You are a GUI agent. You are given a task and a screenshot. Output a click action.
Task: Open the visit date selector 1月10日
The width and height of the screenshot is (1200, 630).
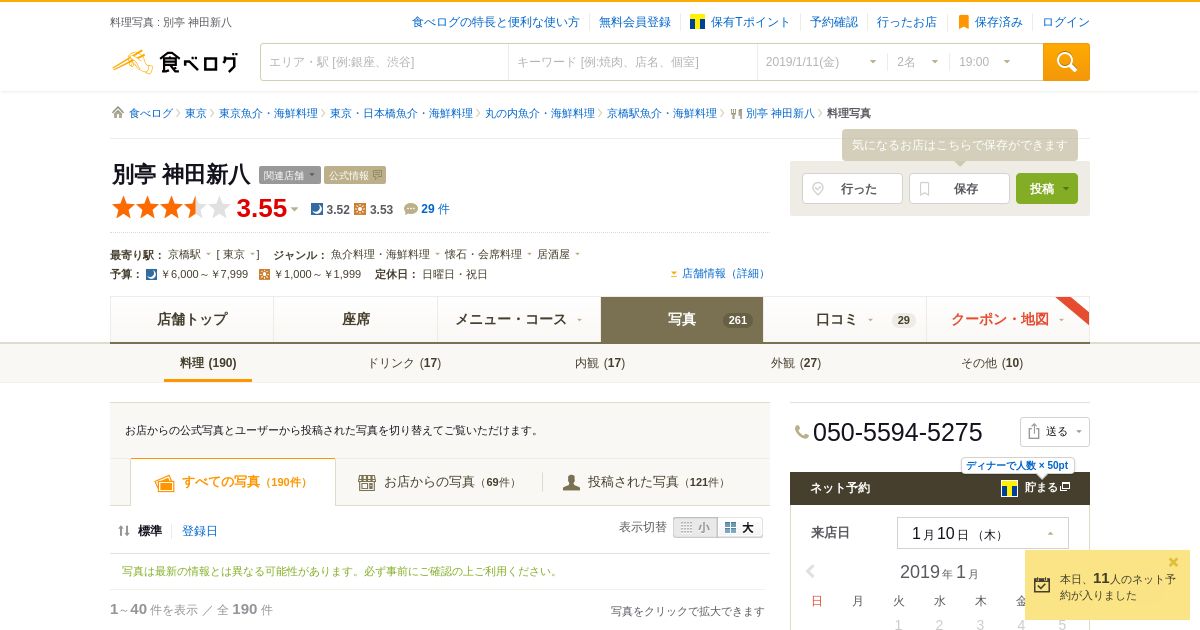click(983, 533)
